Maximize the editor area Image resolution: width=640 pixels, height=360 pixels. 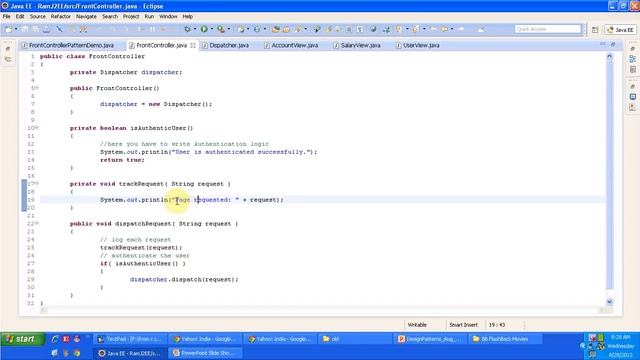[x=613, y=44]
